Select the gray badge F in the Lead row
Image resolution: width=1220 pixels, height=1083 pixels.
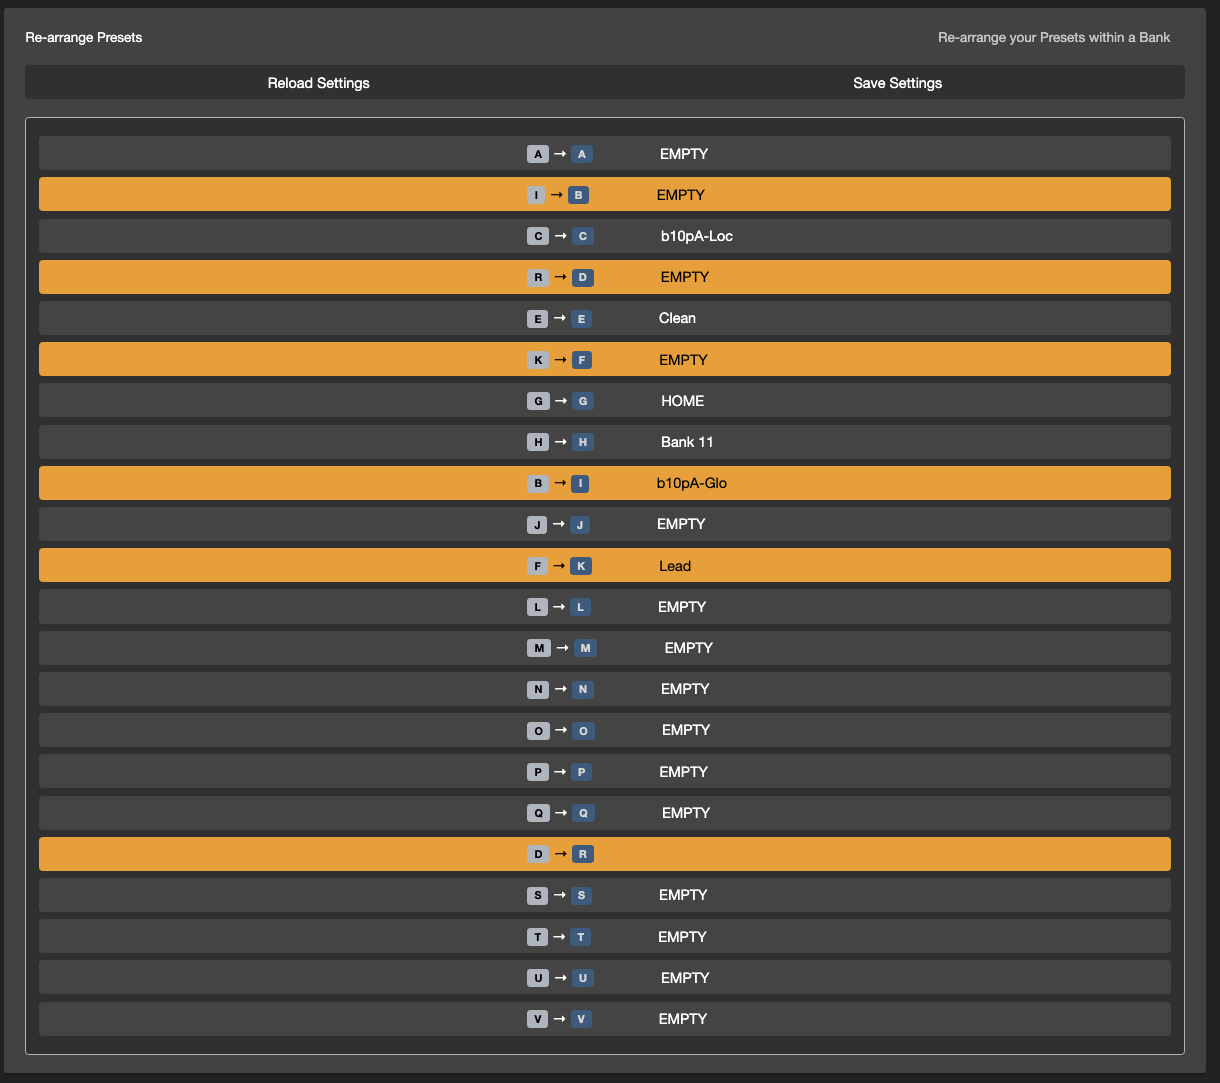(x=537, y=566)
